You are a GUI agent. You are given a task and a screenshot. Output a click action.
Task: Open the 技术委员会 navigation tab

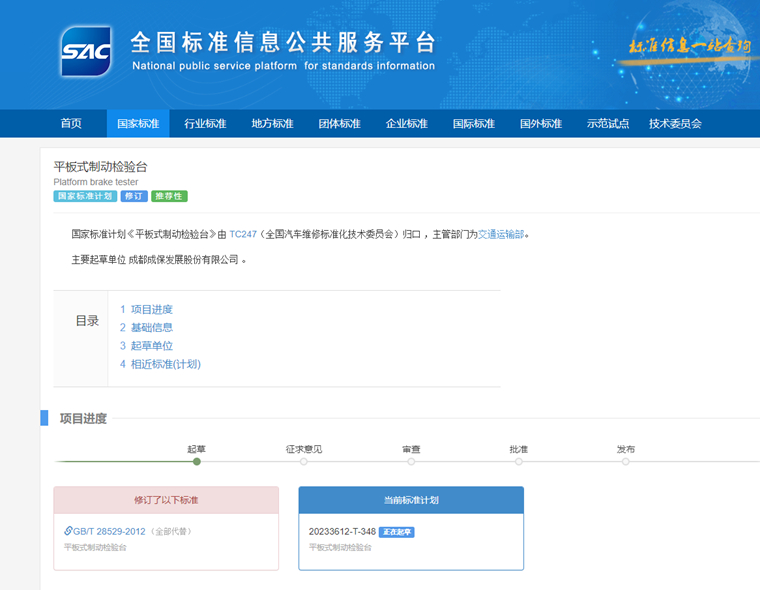click(x=675, y=124)
